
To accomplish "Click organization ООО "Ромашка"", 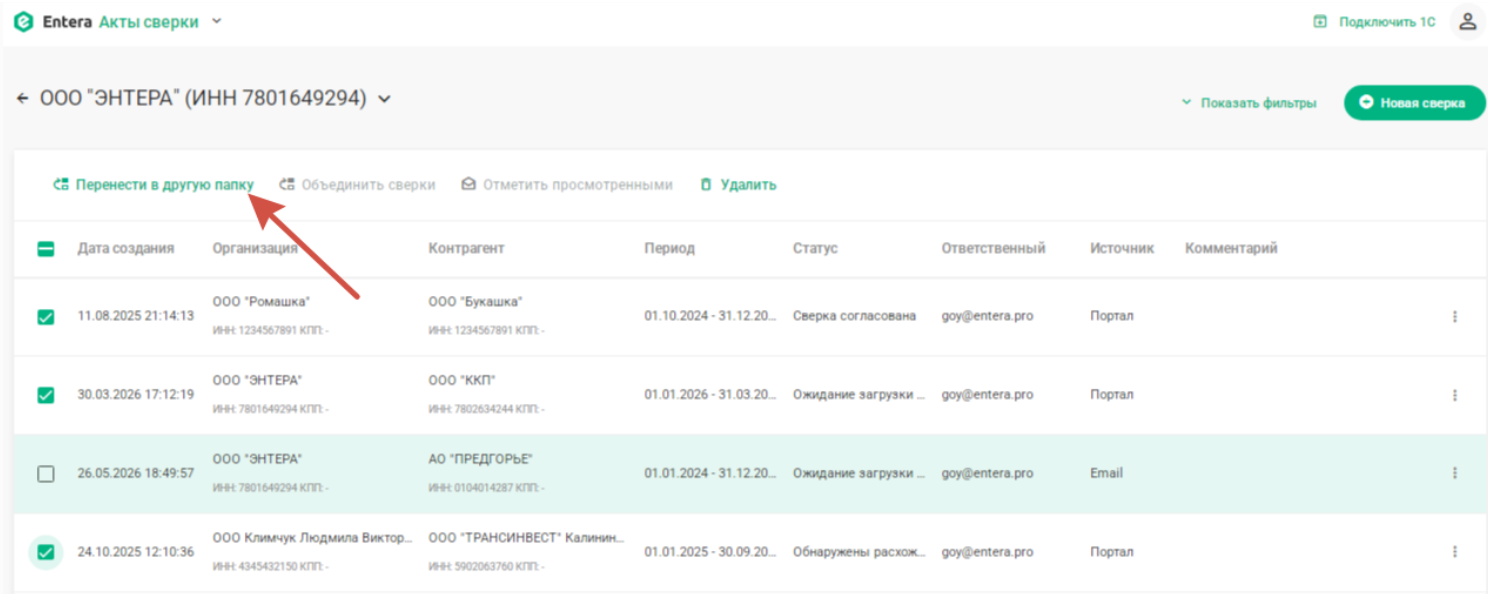I will pyautogui.click(x=261, y=302).
